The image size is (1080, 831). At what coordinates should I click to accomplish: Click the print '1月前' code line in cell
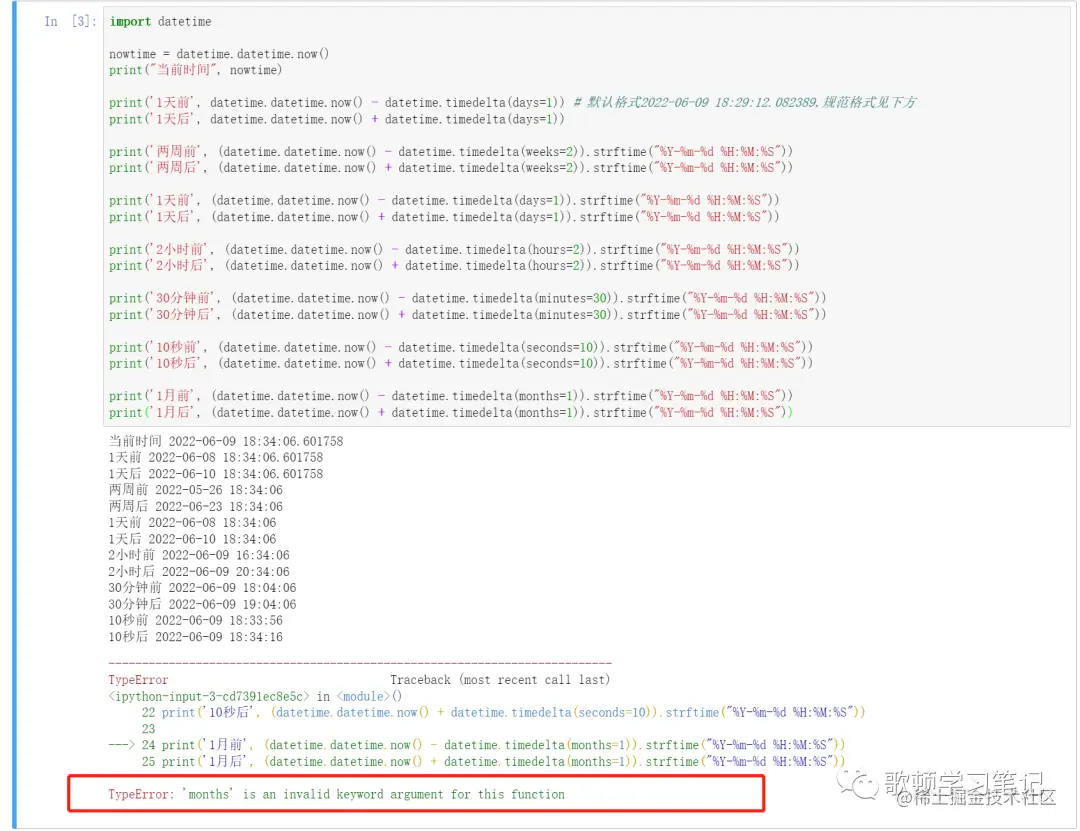point(451,396)
